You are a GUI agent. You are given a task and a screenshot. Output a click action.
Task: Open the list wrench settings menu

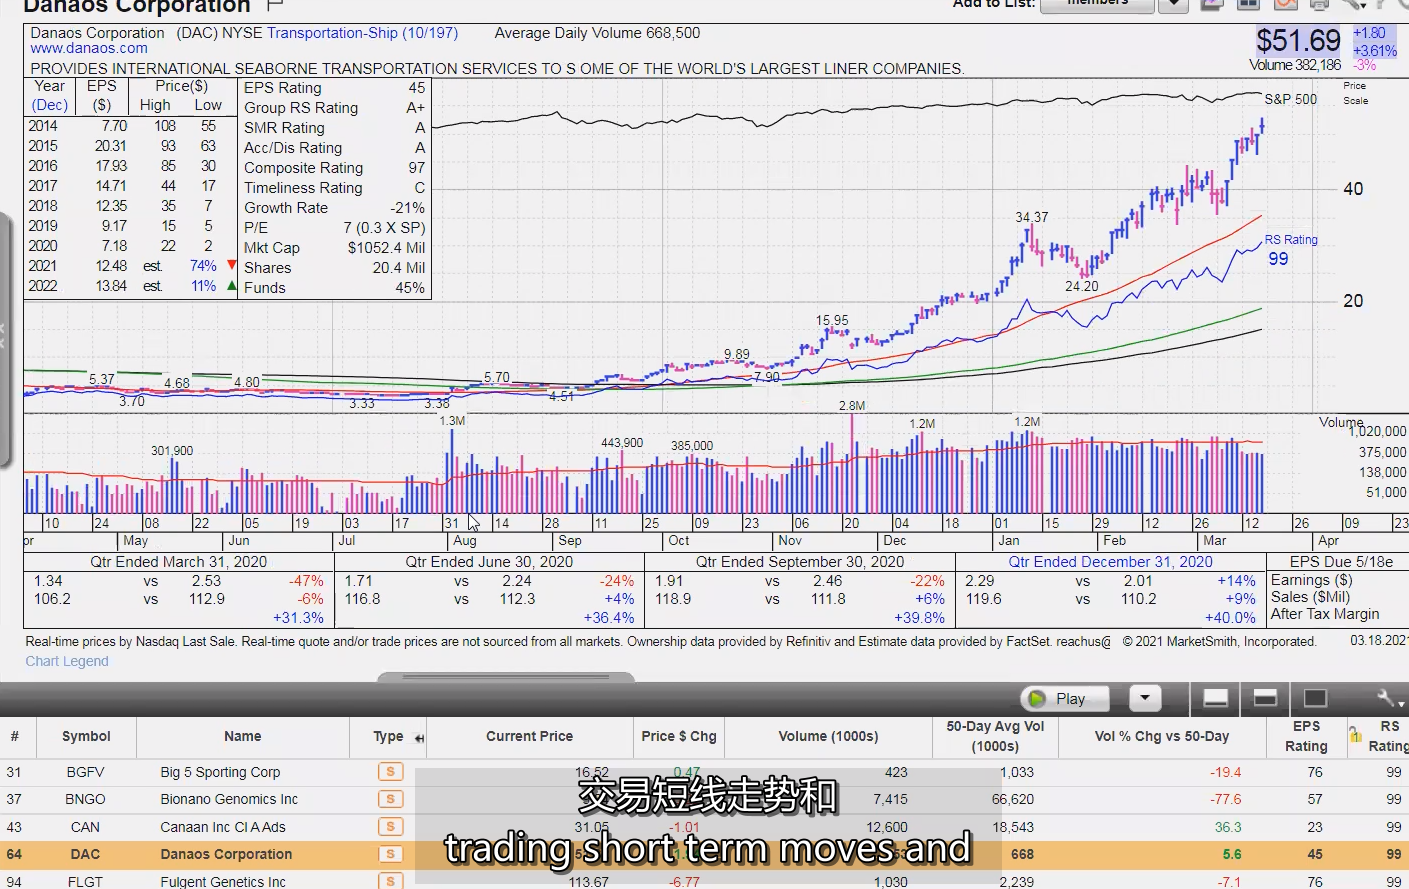[1387, 698]
